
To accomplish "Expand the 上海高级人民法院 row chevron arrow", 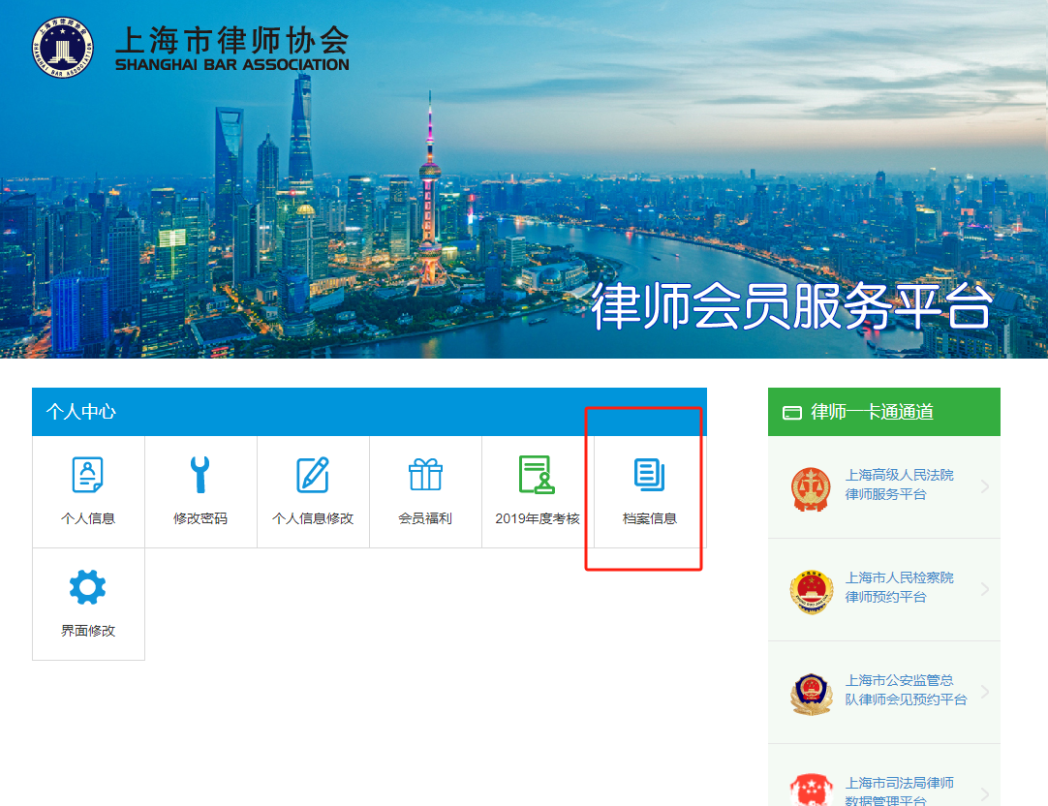I will pos(985,487).
